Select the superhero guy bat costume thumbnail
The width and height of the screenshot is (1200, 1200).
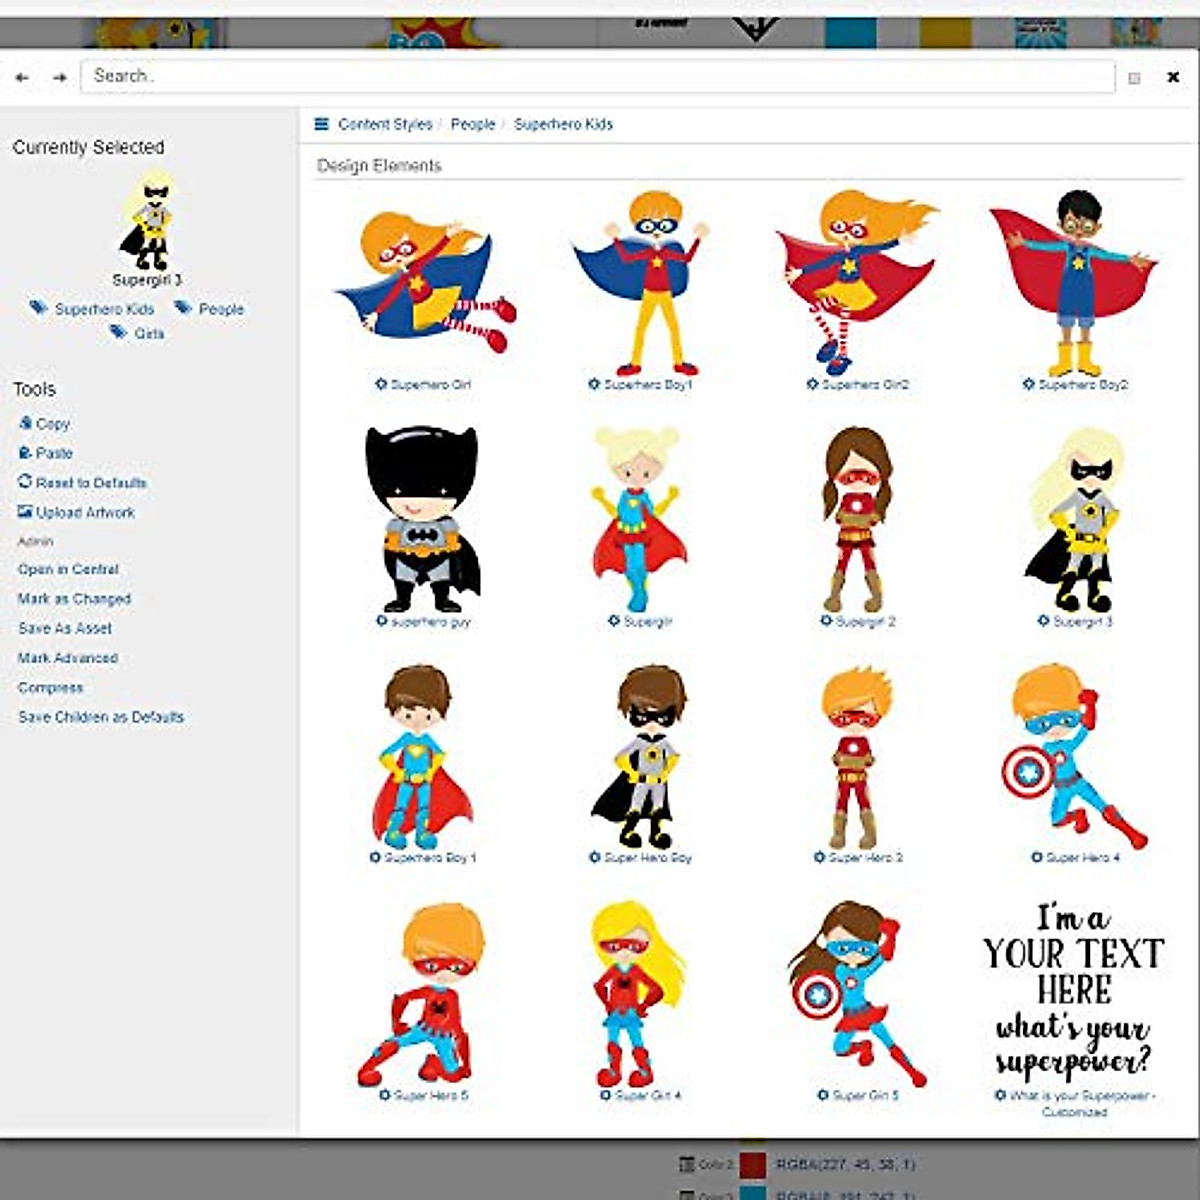(421, 519)
